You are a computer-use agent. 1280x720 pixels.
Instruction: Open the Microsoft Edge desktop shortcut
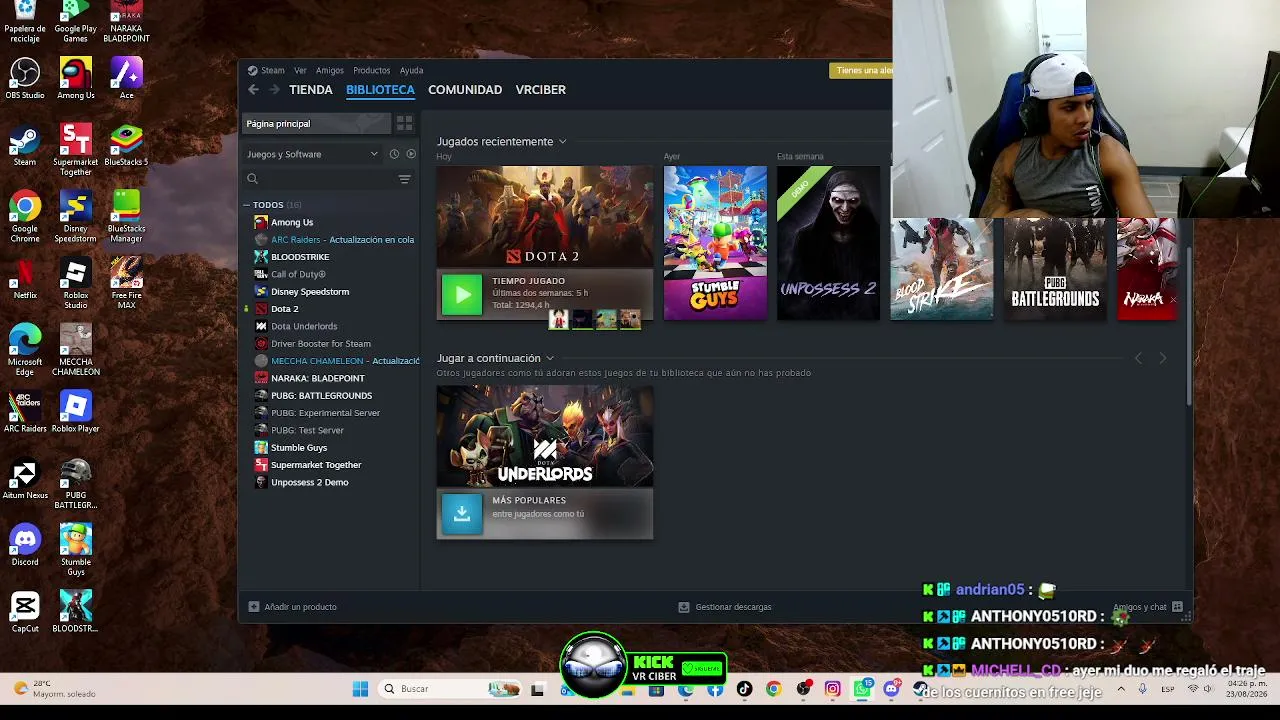click(25, 350)
